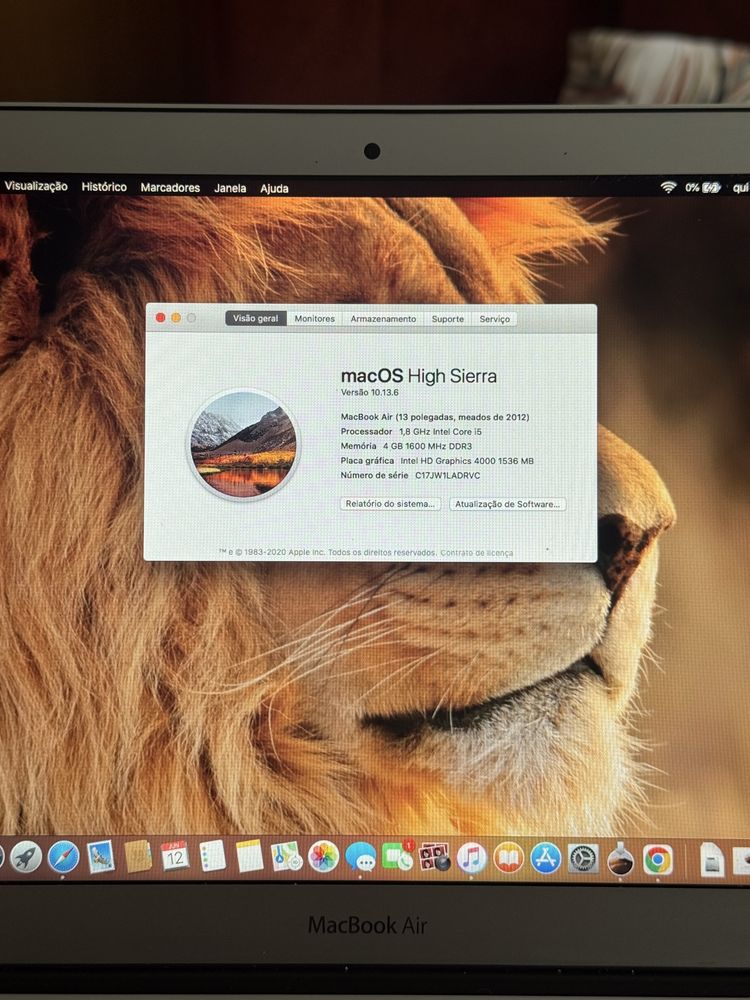Viewport: 750px width, 1000px height.
Task: Click the macOS High Sierra title
Action: coord(418,376)
